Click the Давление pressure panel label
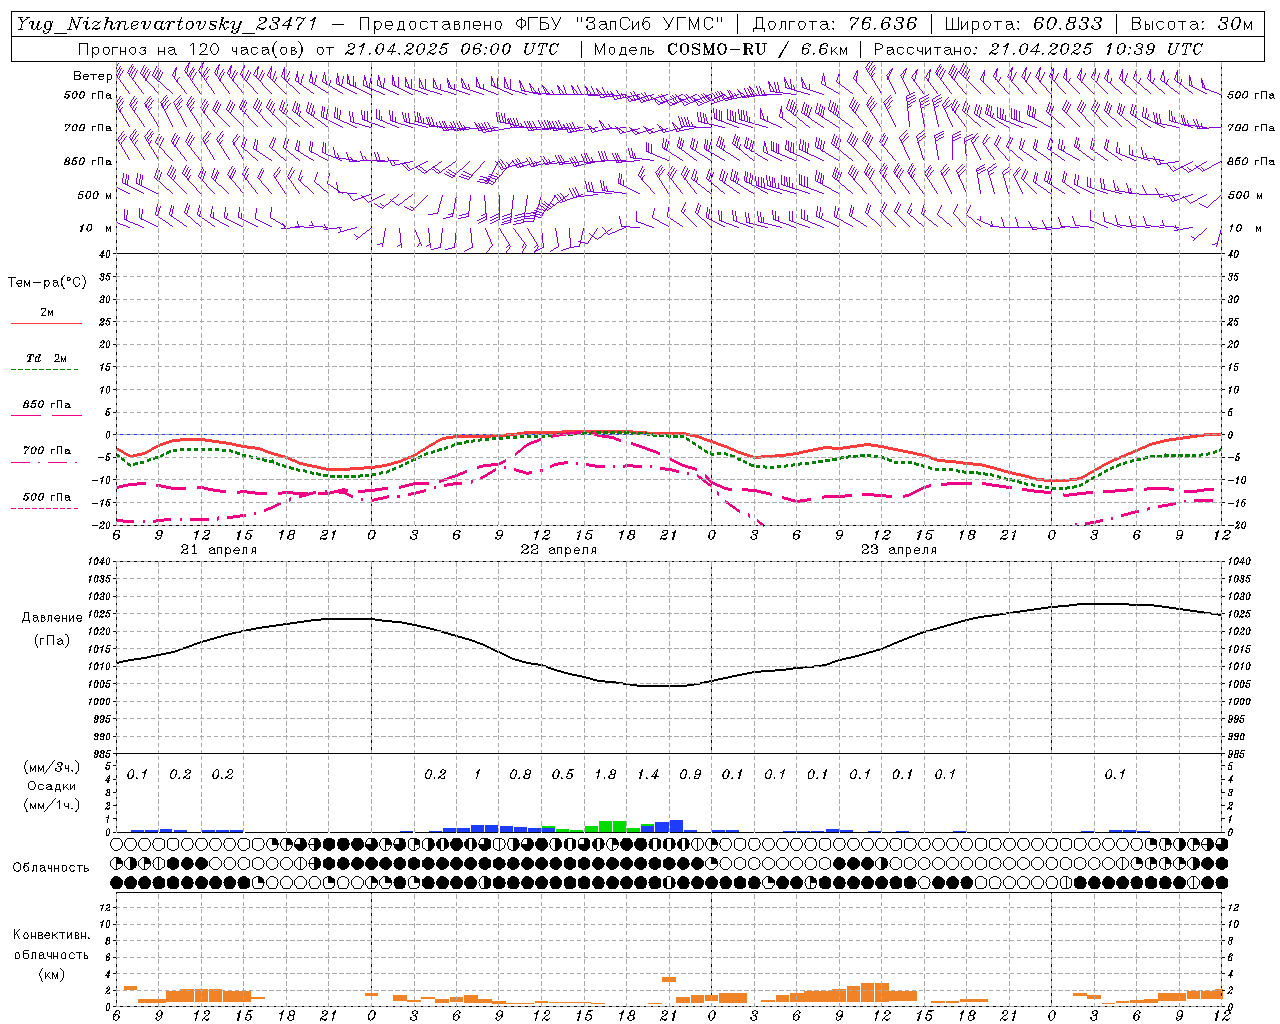 [x=52, y=618]
